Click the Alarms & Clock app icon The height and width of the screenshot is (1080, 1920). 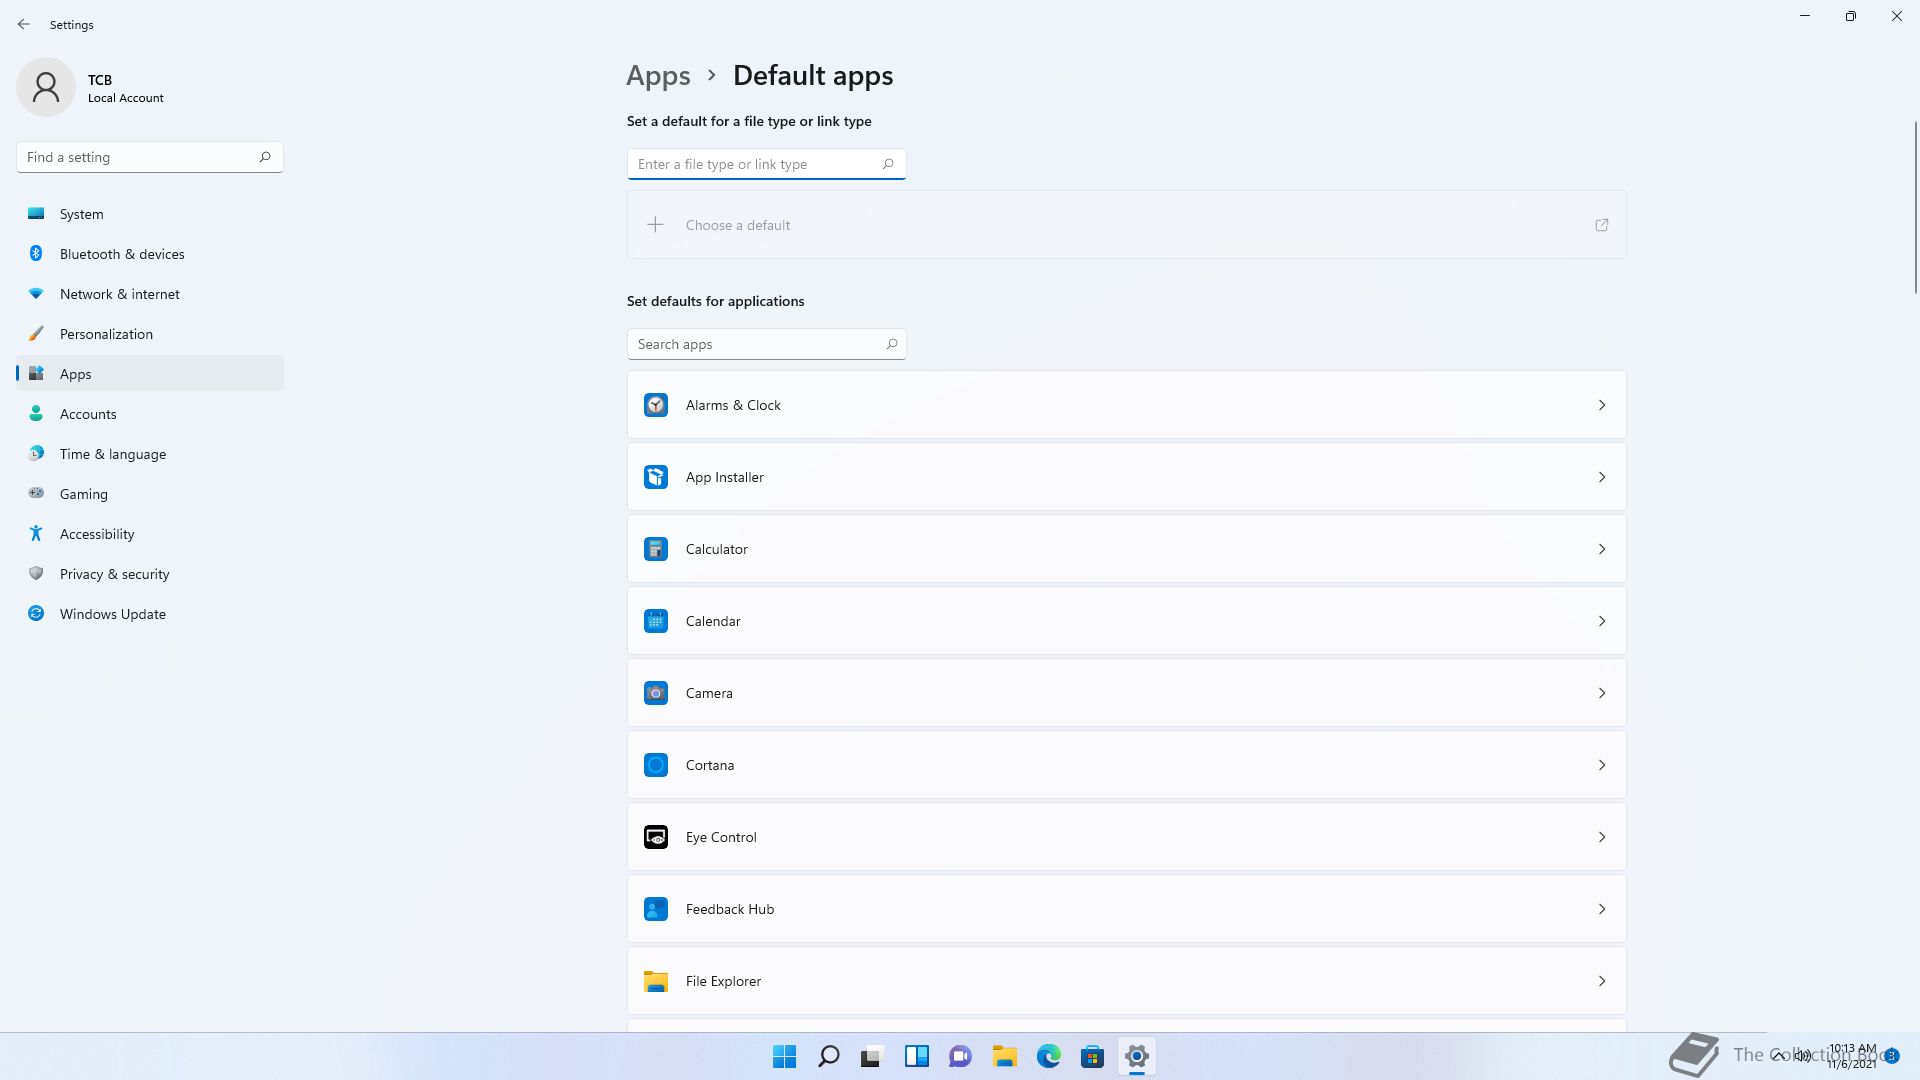coord(656,405)
